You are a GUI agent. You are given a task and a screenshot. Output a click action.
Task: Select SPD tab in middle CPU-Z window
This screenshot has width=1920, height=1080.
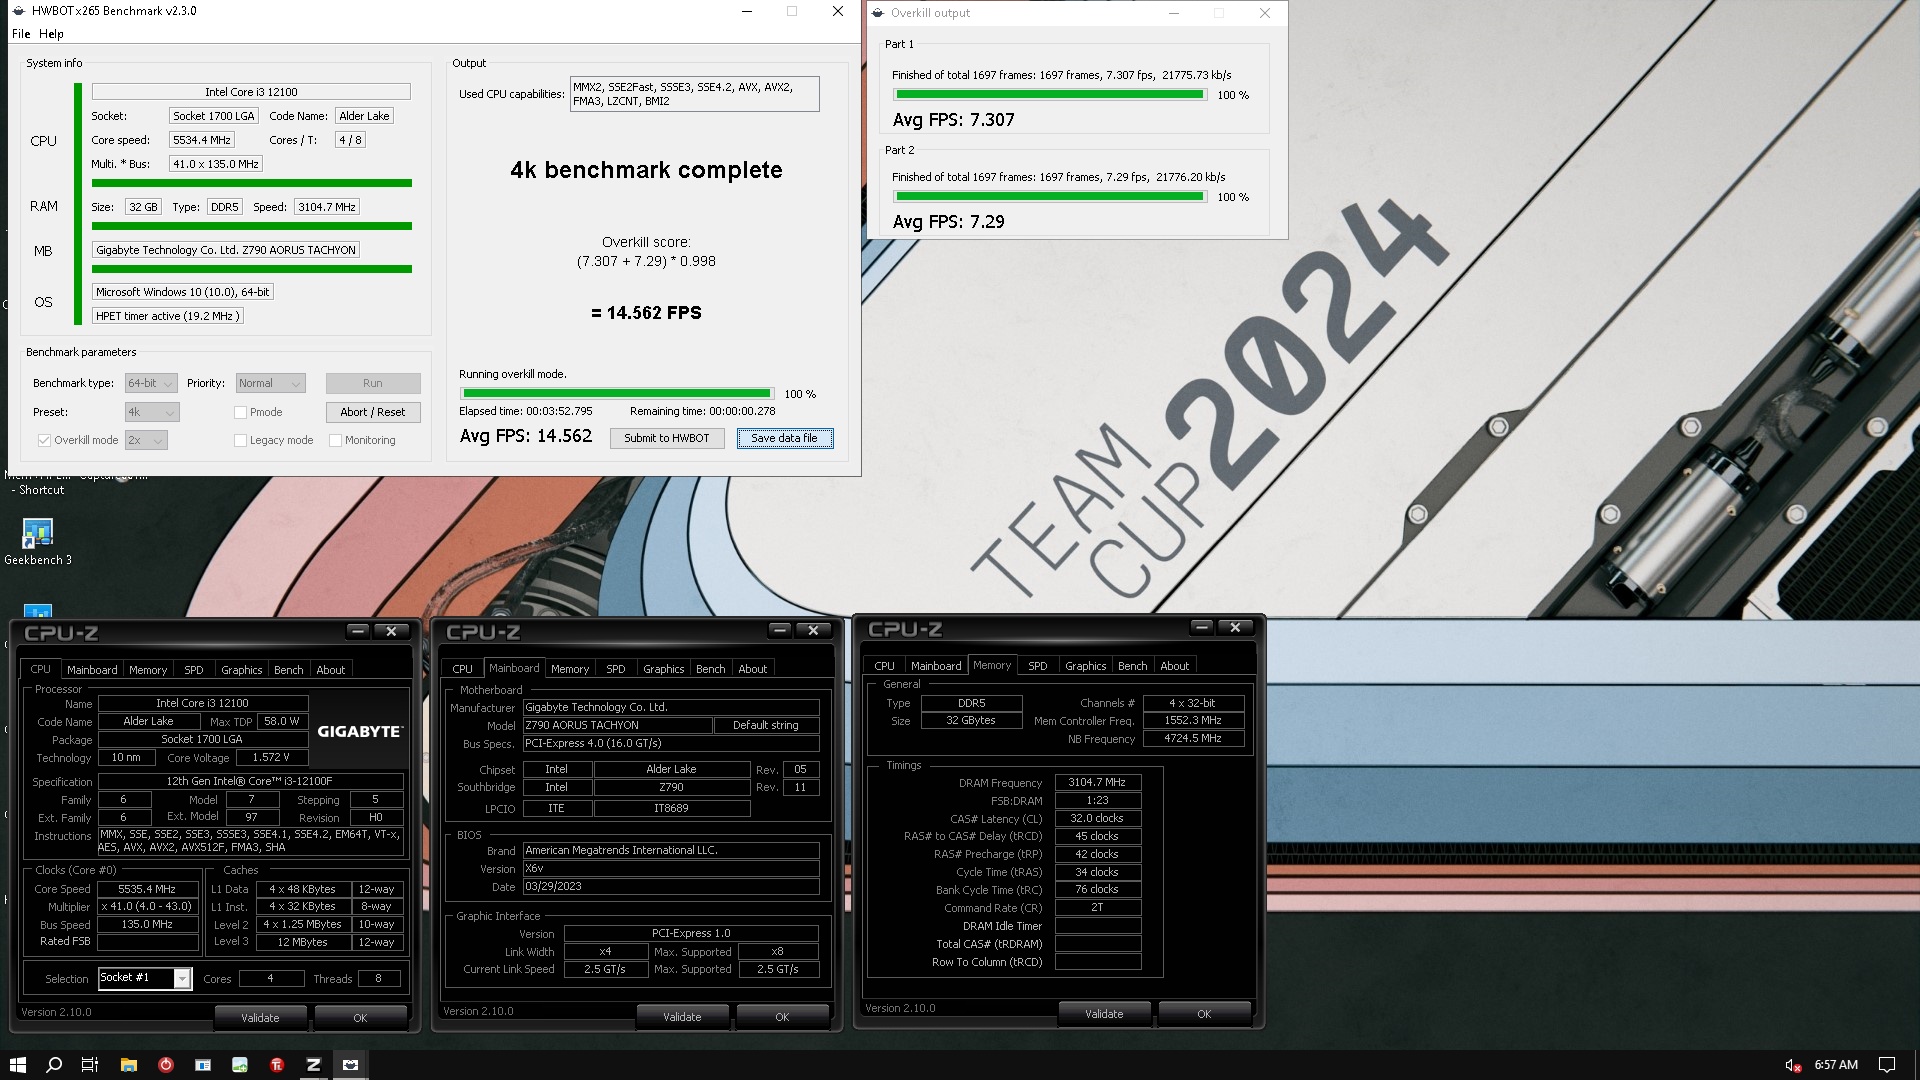tap(616, 669)
